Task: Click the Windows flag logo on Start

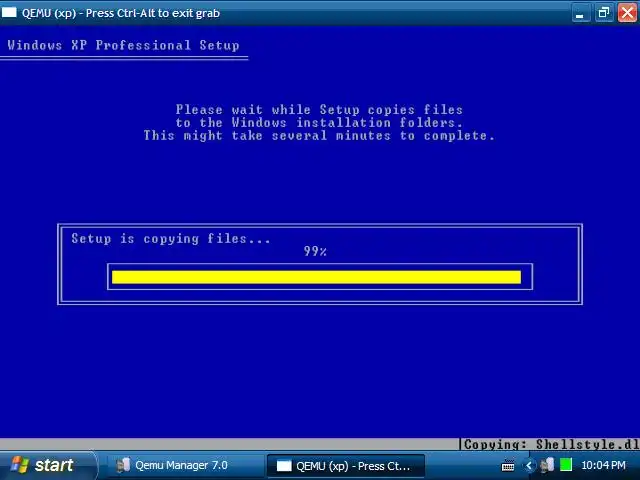Action: click(x=20, y=465)
